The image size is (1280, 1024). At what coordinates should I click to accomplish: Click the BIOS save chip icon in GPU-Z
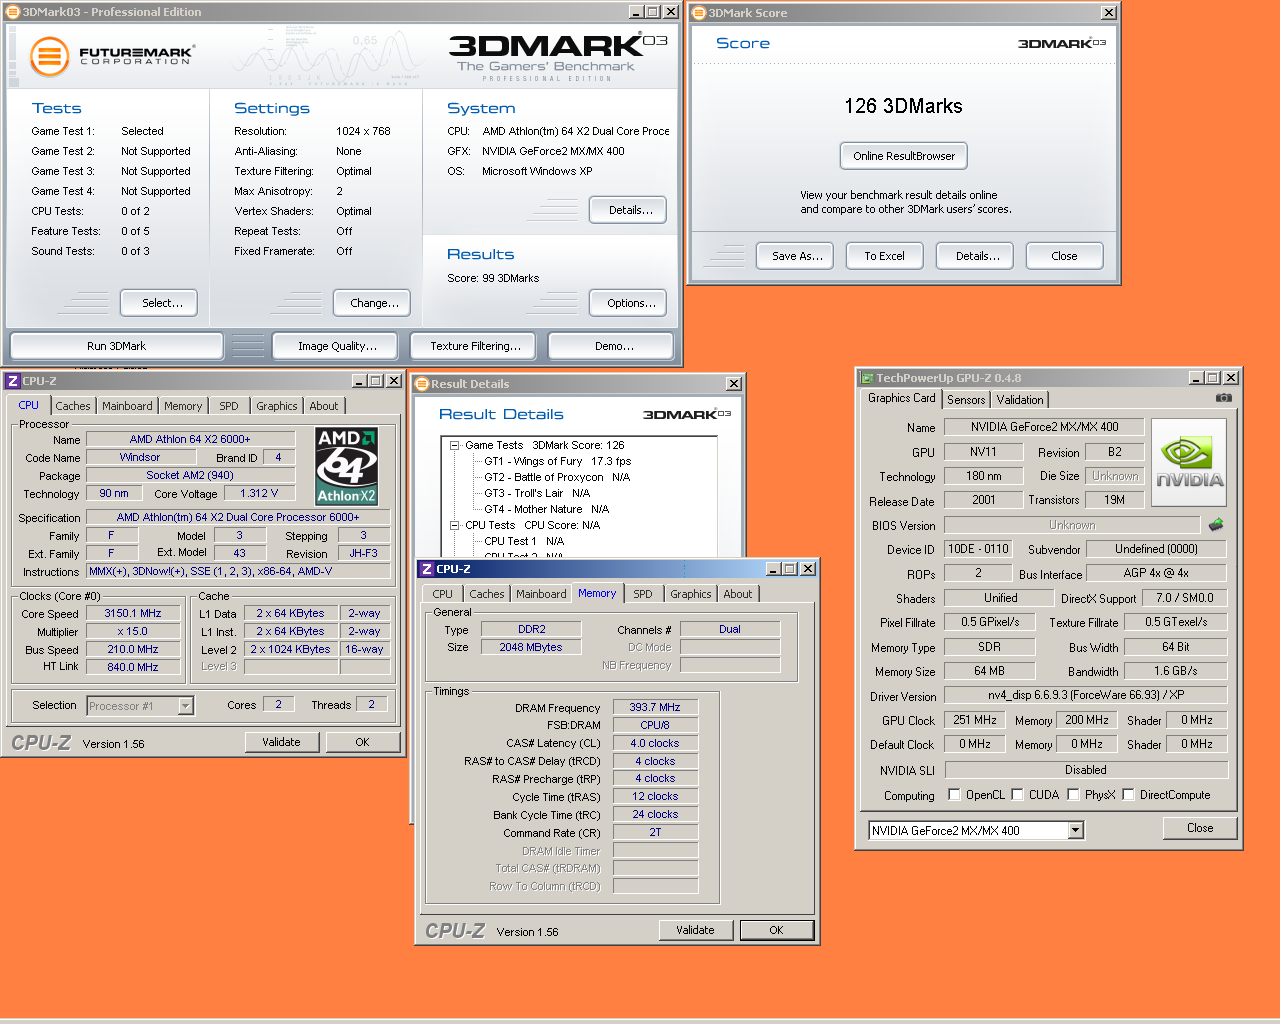tap(1216, 525)
